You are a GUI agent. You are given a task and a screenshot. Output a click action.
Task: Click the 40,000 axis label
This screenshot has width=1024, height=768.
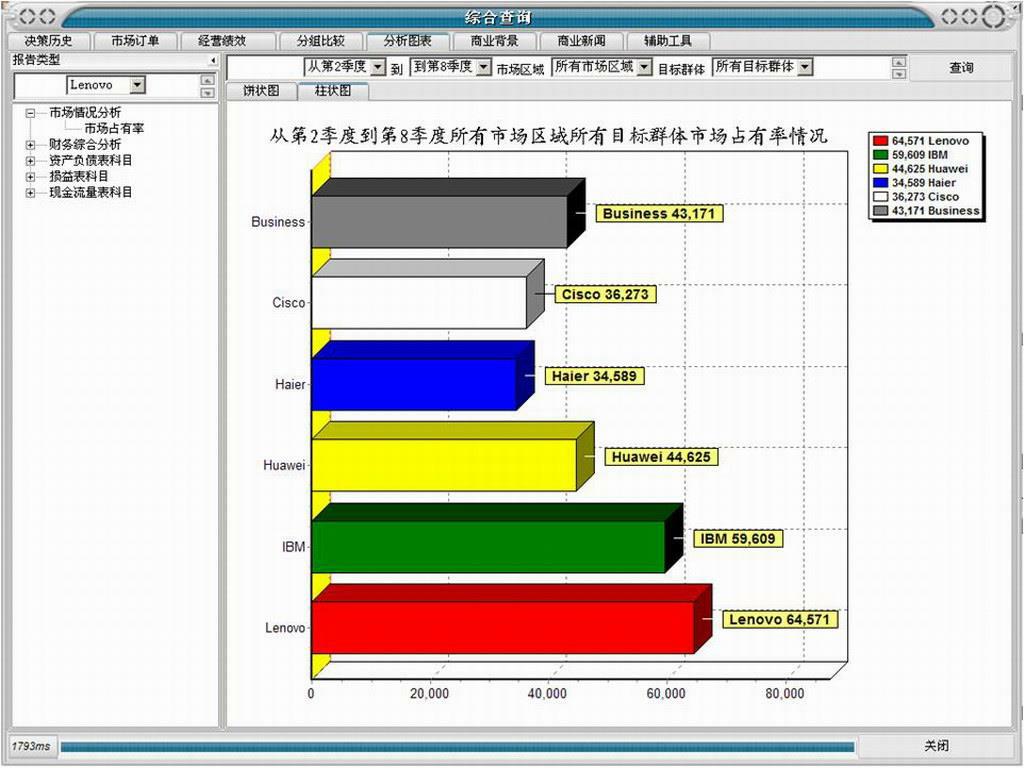click(x=547, y=694)
